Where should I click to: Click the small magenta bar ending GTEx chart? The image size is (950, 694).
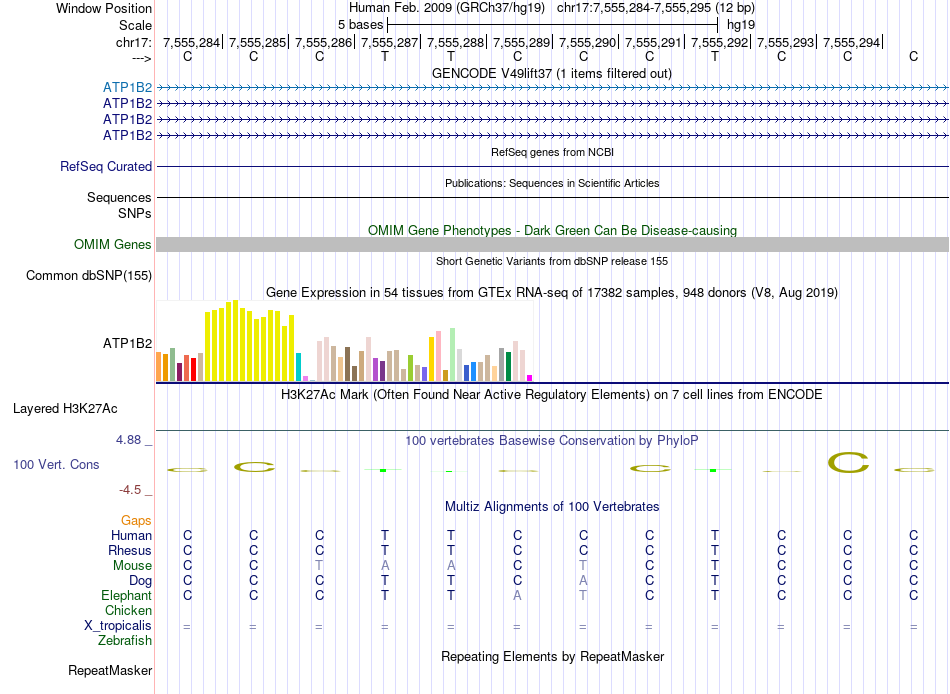529,378
